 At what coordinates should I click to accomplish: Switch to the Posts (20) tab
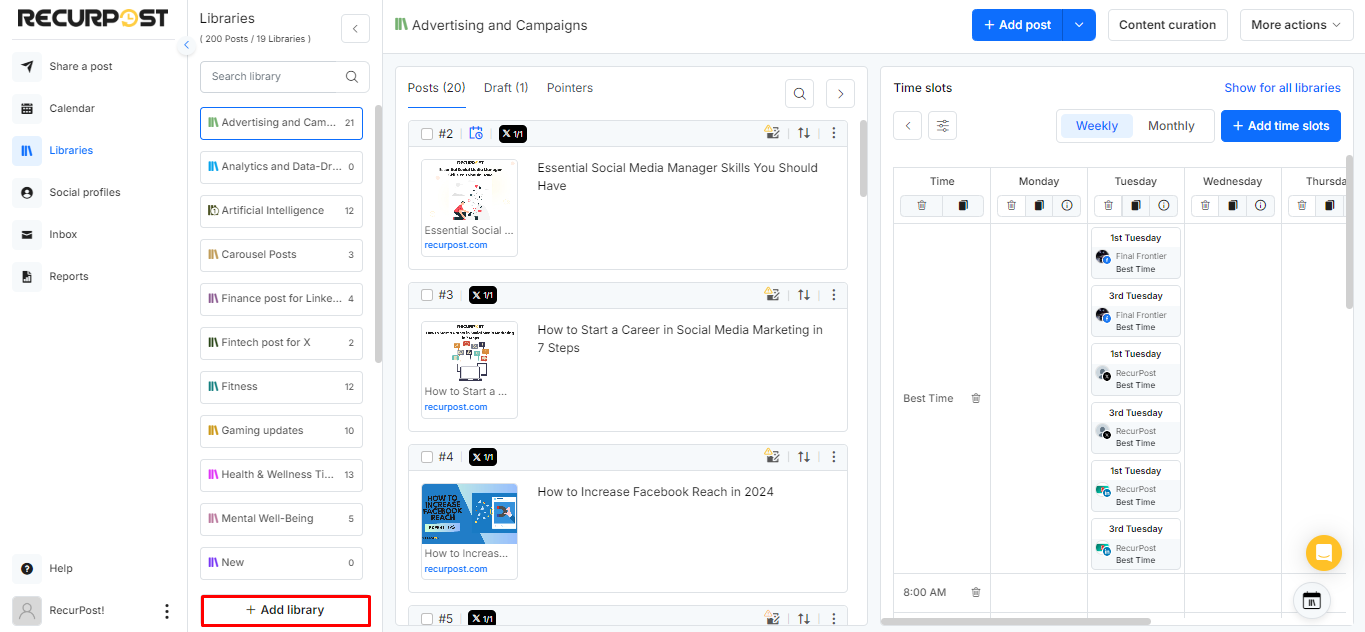(x=437, y=88)
